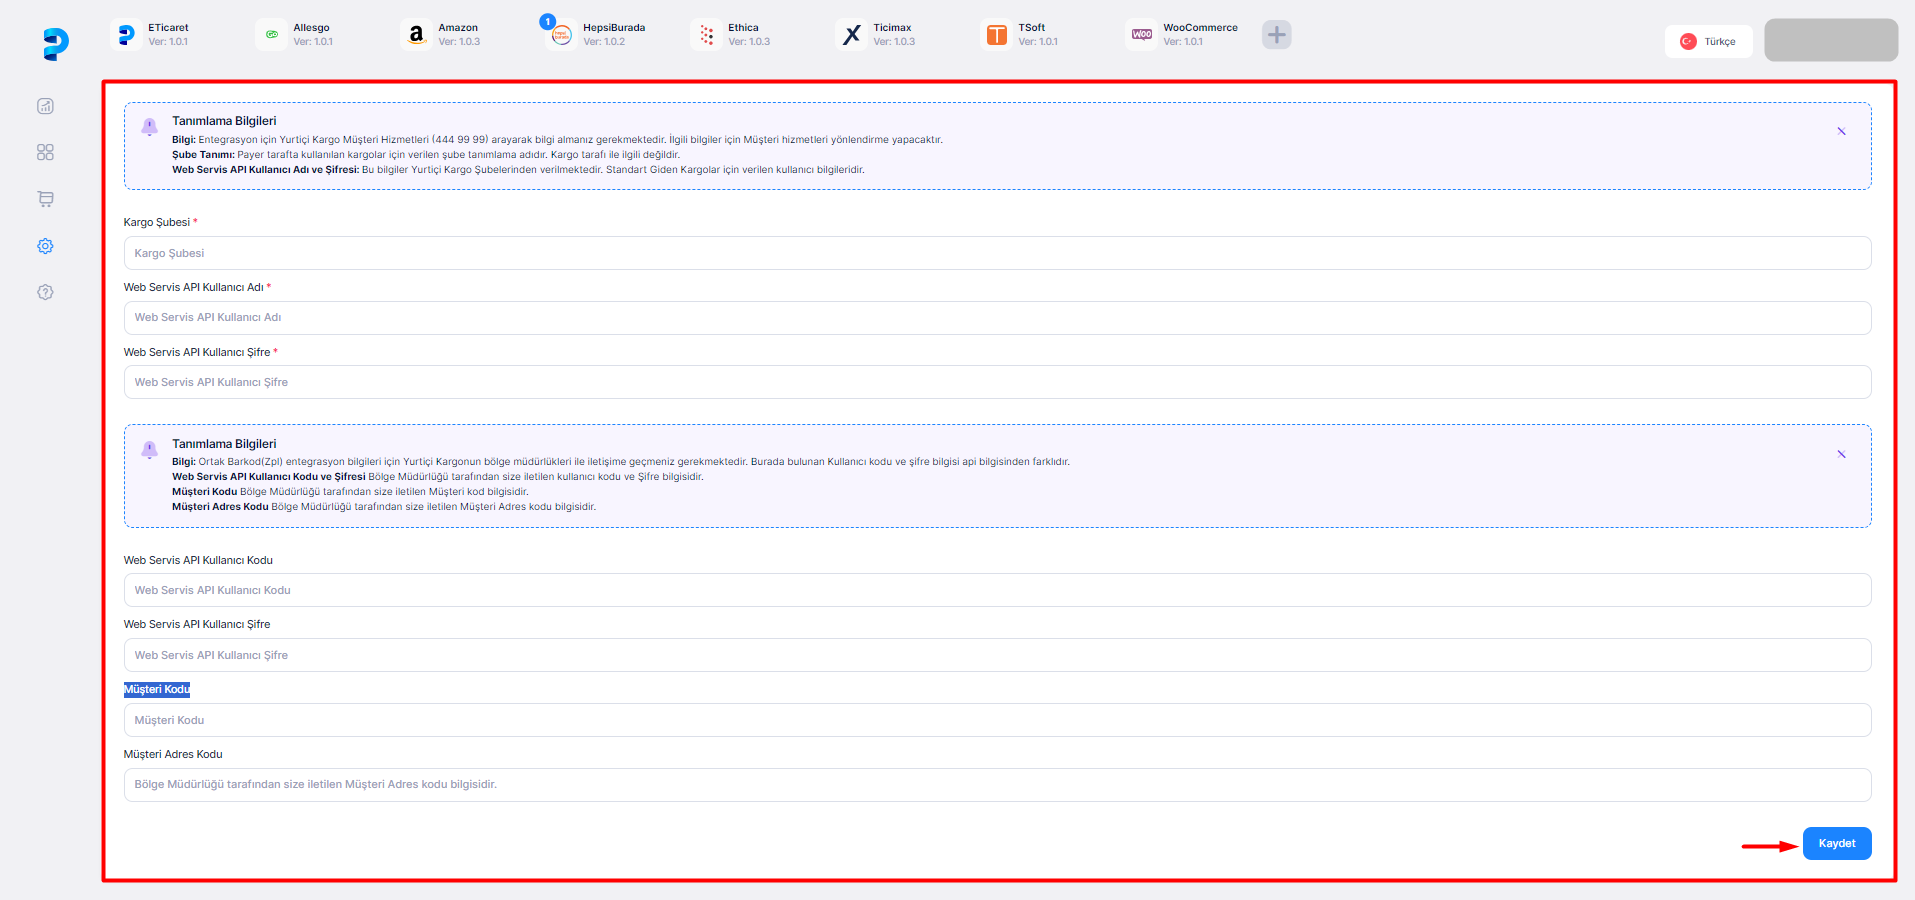Open the Türkçe language selector
This screenshot has height=900, width=1915.
[1708, 41]
